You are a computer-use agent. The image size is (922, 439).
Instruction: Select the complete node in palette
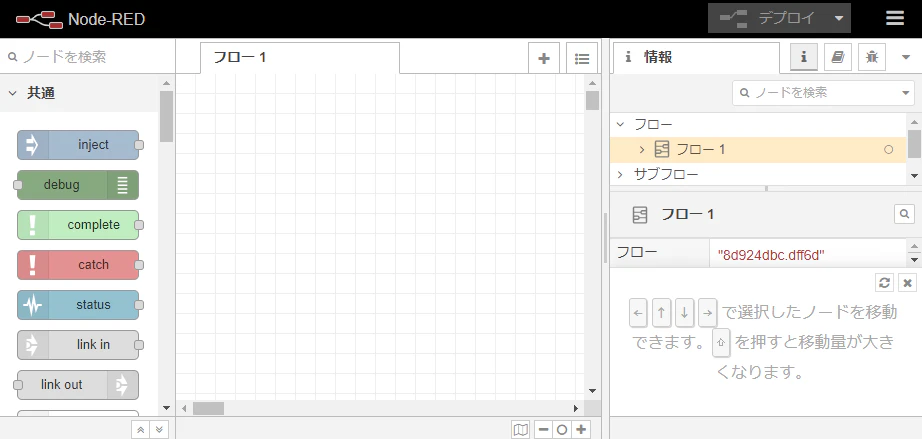point(78,224)
